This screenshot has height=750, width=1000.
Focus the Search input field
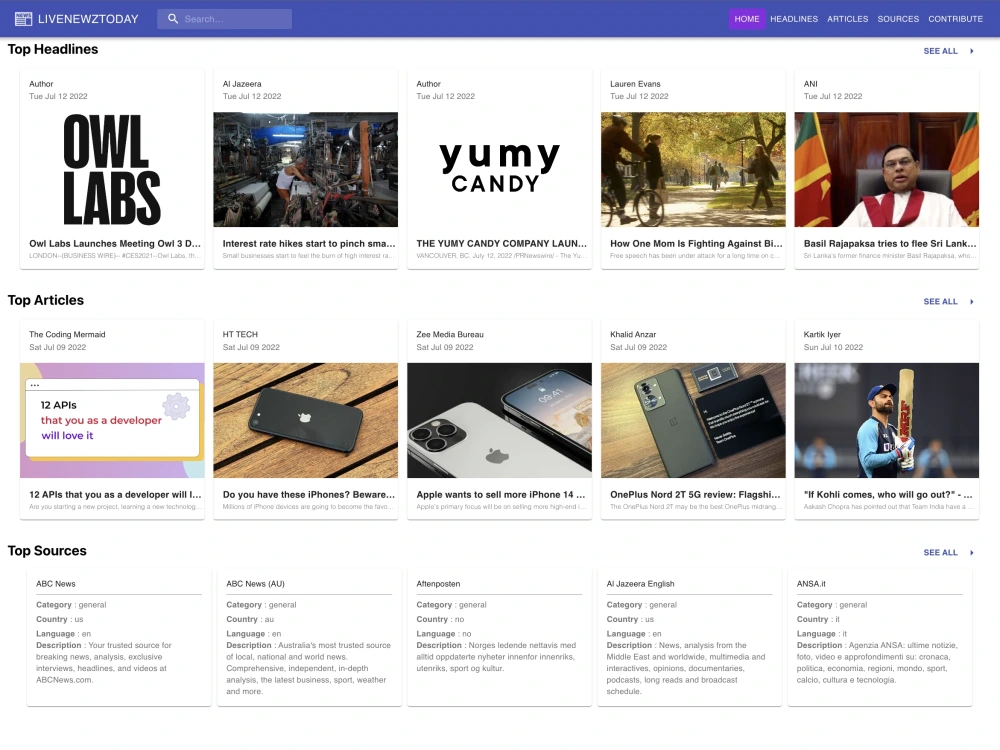click(224, 19)
